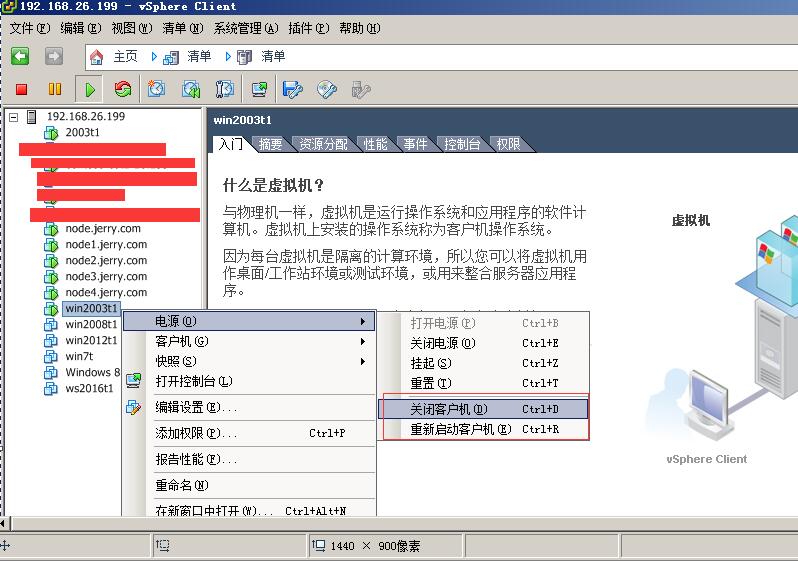Switch to the 权限 Permissions tab
This screenshot has width=798, height=561.
tap(508, 145)
